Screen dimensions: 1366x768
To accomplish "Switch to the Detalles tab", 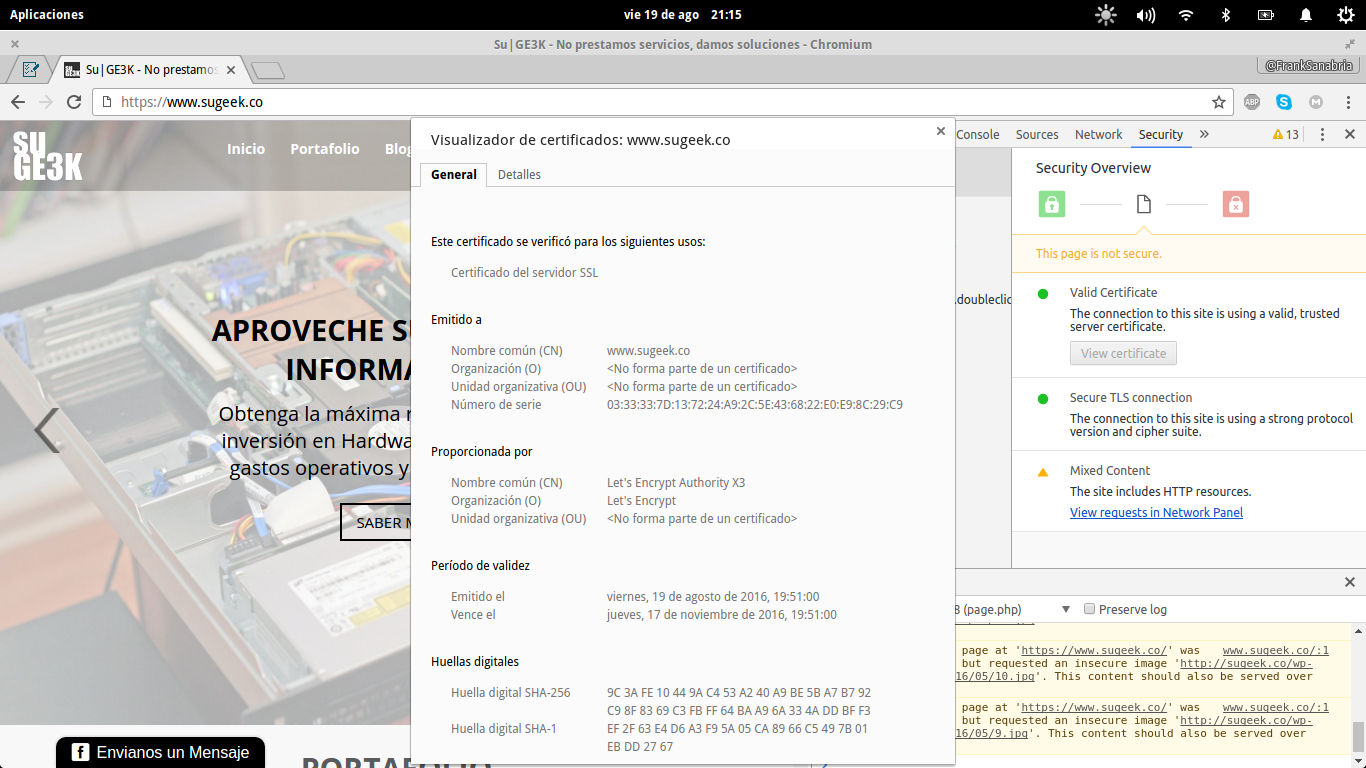I will 519,175.
